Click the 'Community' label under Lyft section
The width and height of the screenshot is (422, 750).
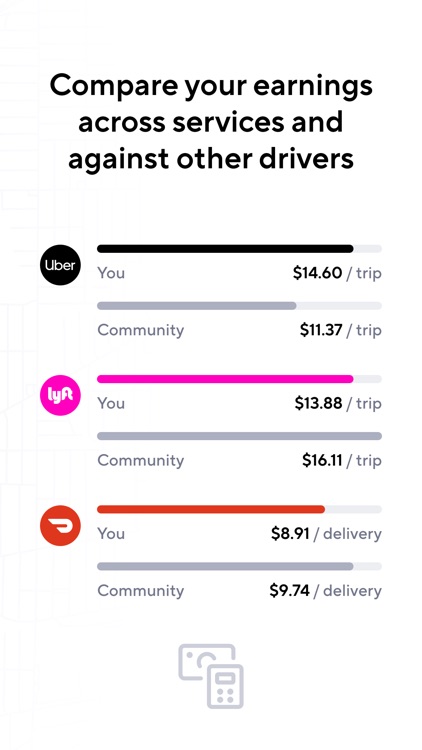coord(141,461)
